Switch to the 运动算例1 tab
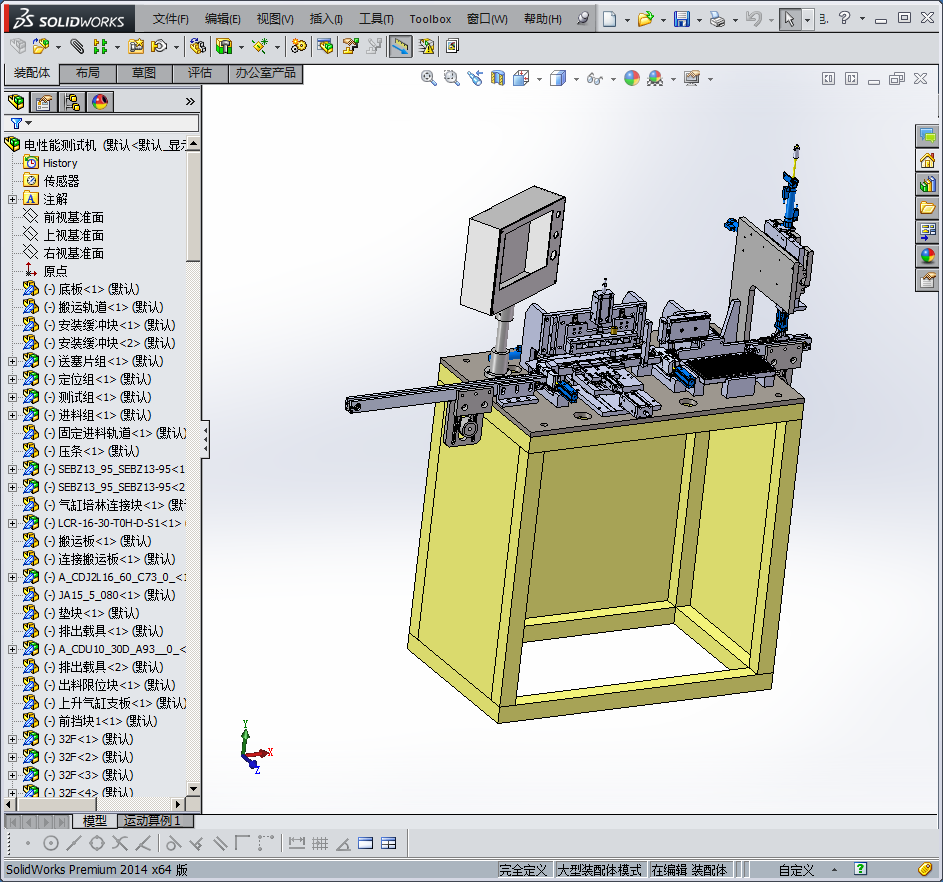The height and width of the screenshot is (882, 943). [153, 820]
